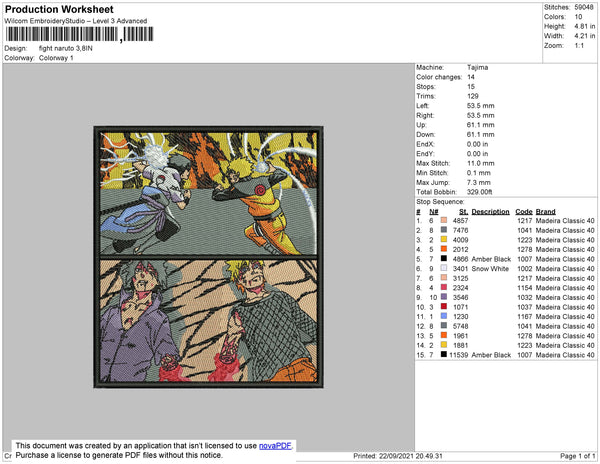Select the peach swatch in stop row 1
Screen dimensions: 600x464
443,220
